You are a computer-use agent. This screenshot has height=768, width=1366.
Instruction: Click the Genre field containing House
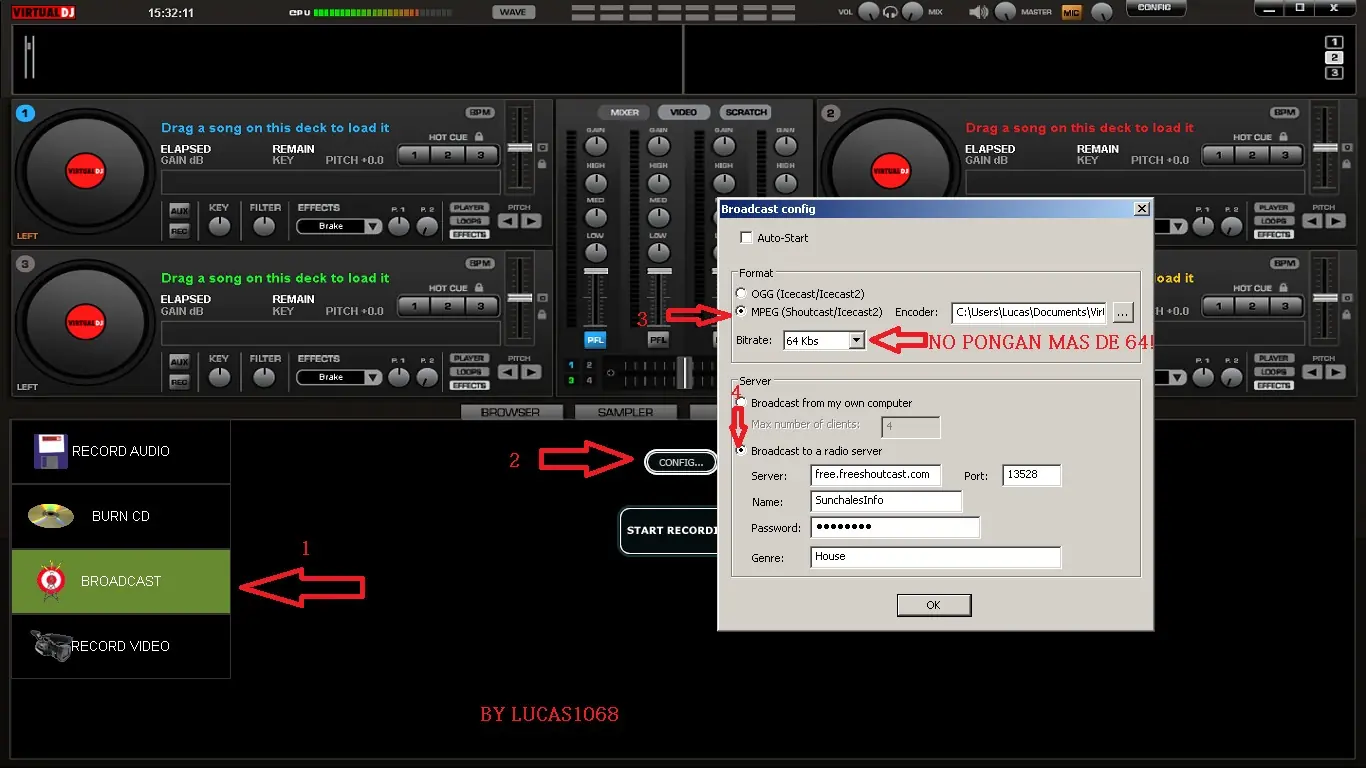click(934, 557)
